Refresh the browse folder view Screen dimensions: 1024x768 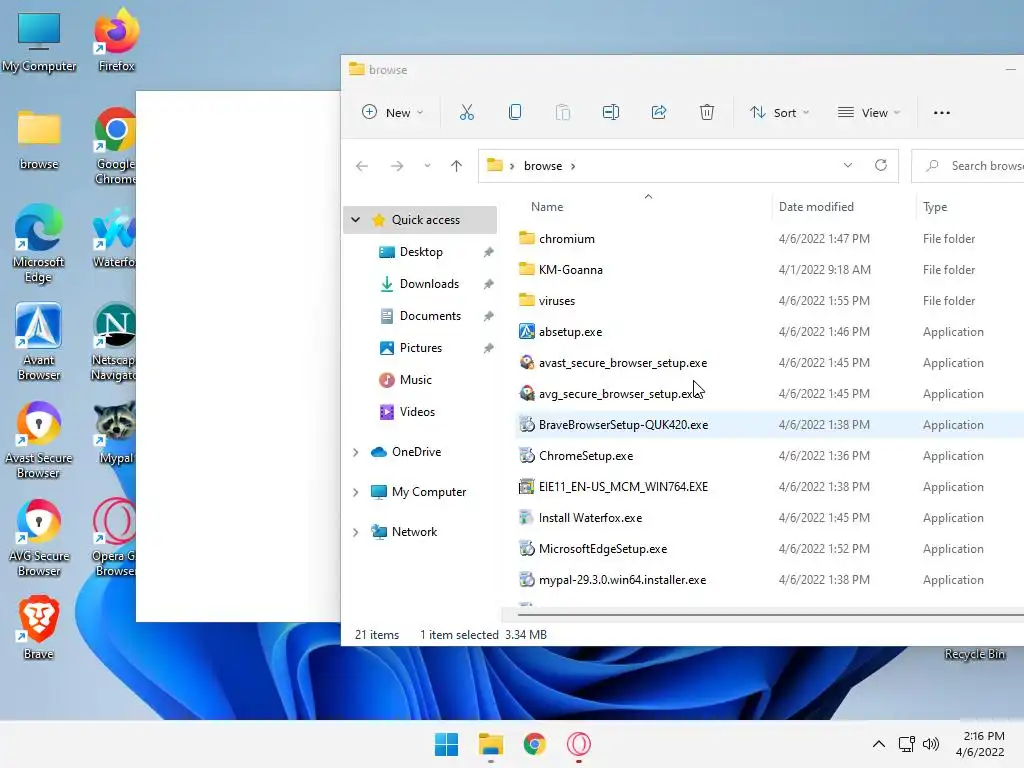tap(881, 165)
